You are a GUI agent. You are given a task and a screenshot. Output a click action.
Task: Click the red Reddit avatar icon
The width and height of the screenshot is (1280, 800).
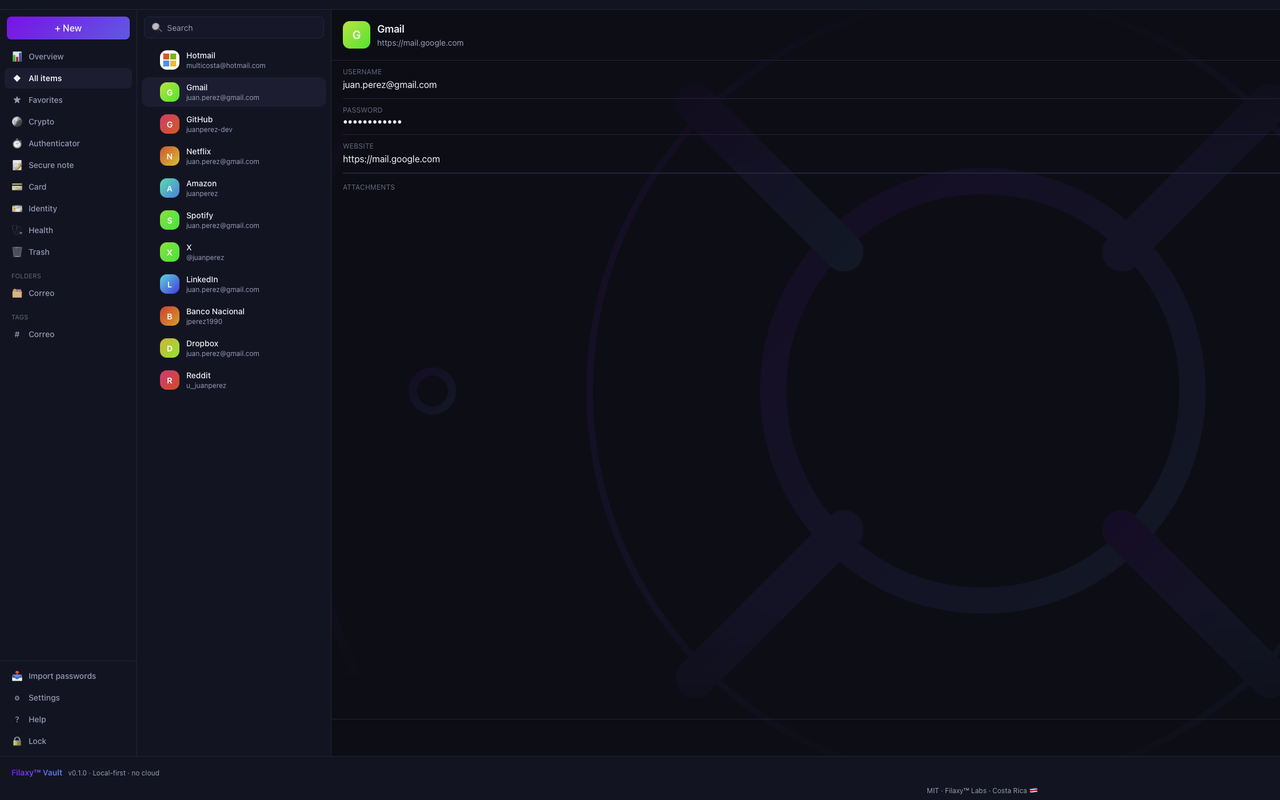tap(170, 380)
